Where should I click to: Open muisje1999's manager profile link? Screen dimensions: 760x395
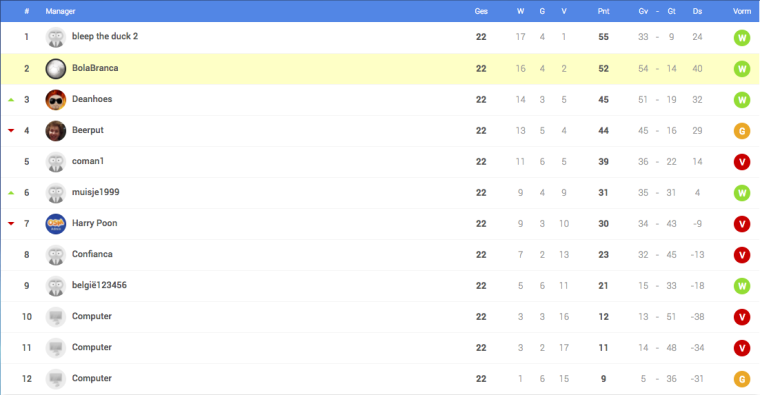[x=95, y=192]
